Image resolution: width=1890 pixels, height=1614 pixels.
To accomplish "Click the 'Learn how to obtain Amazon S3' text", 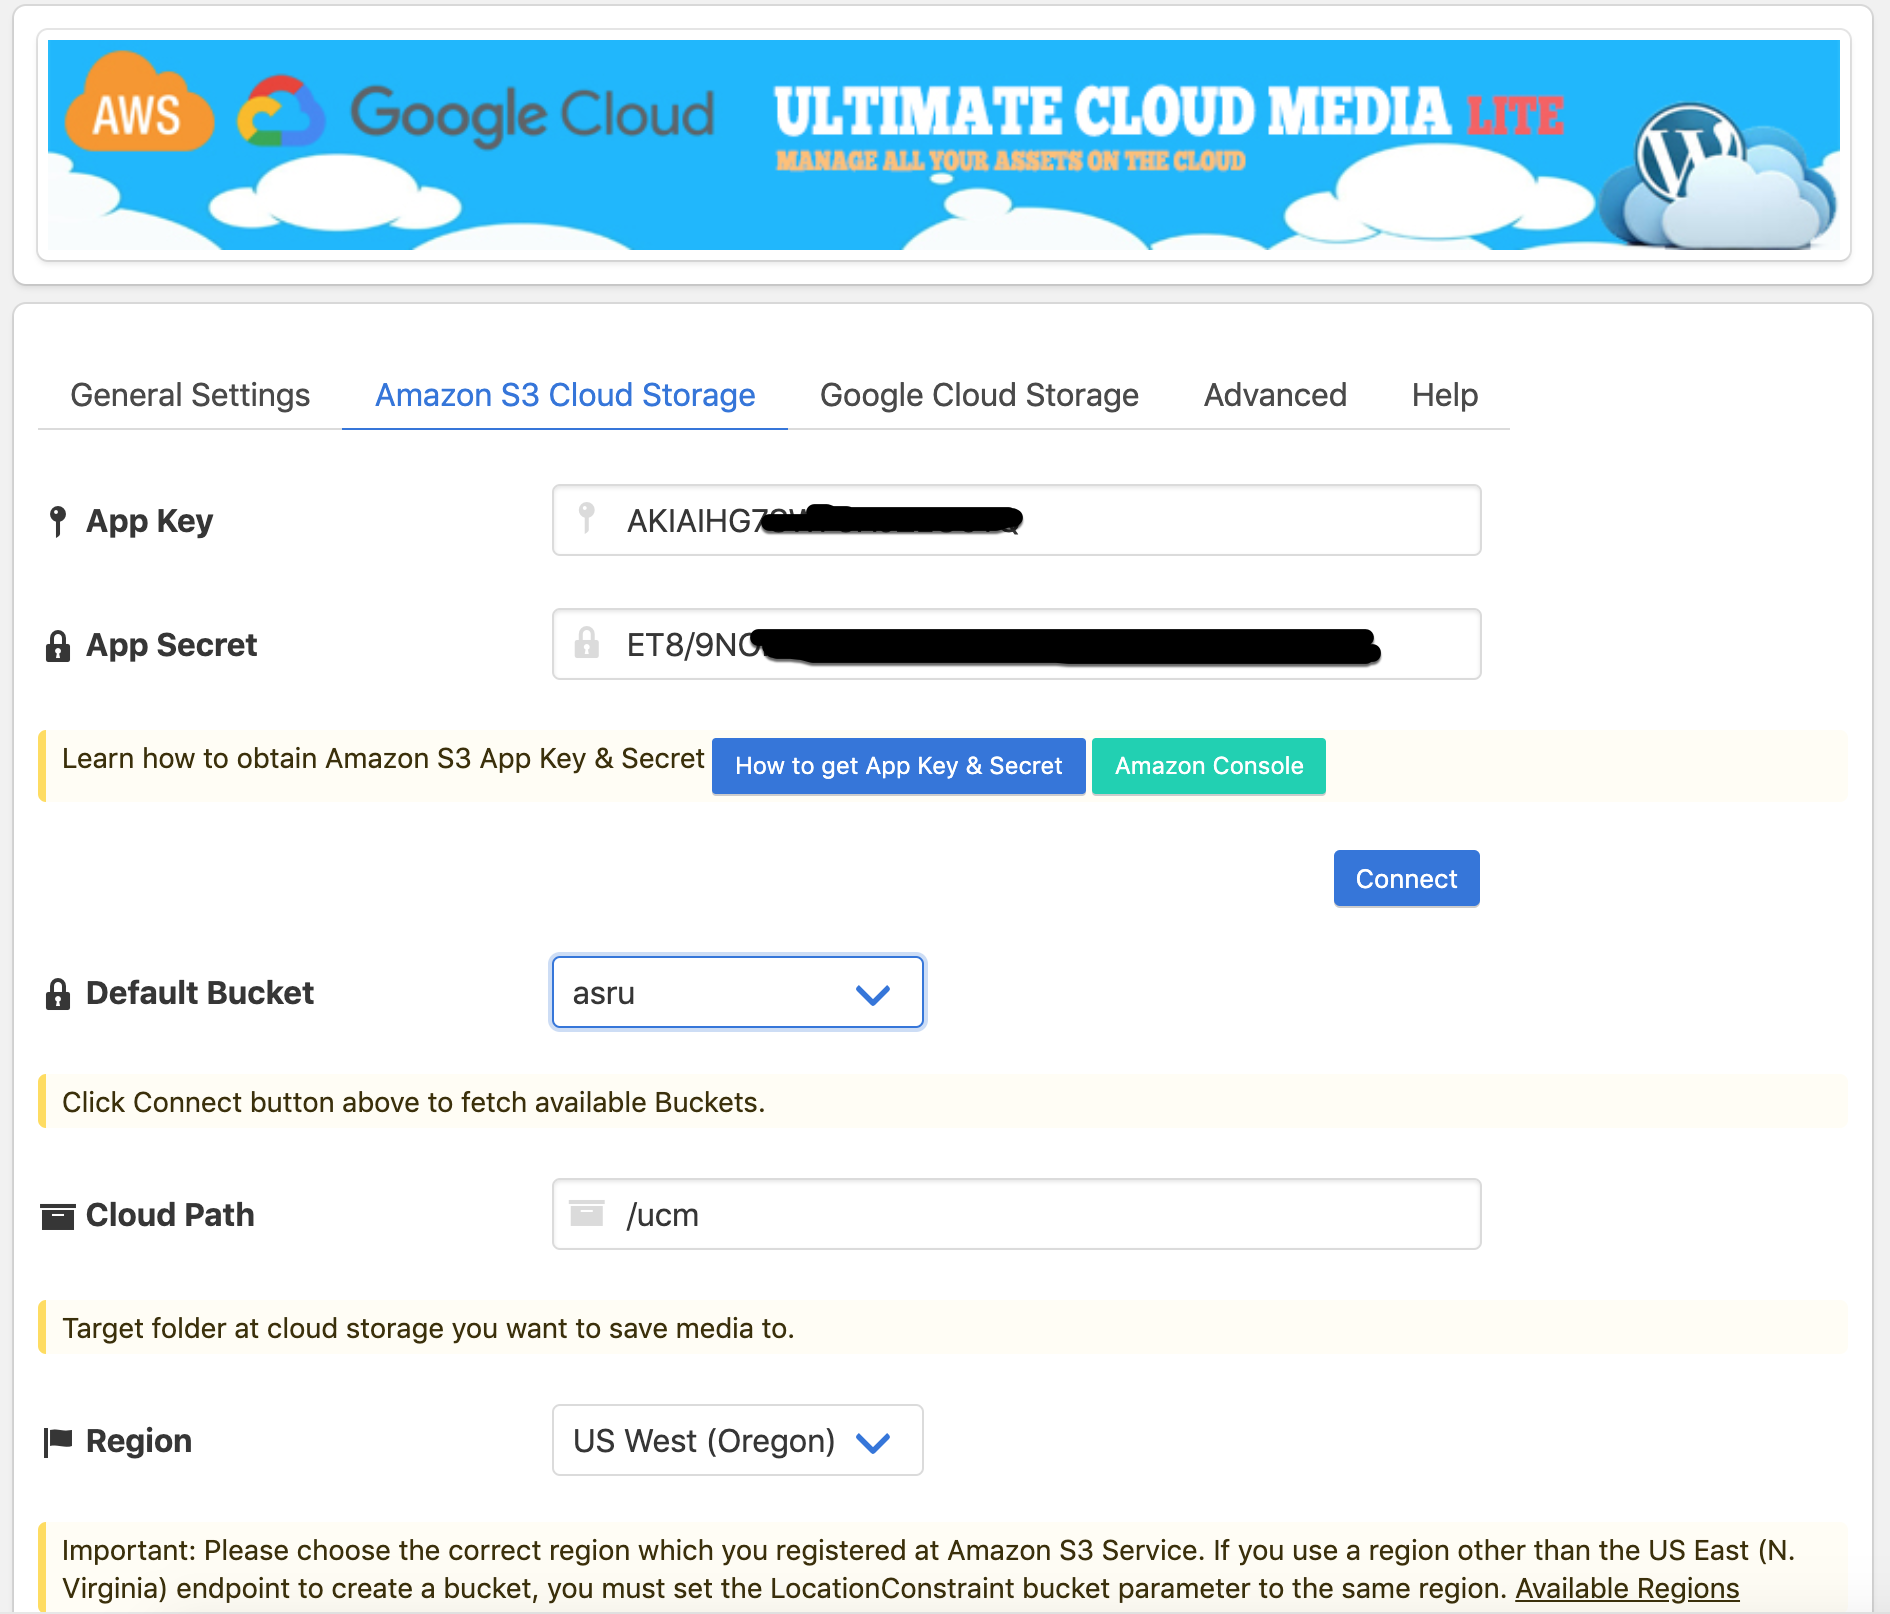I will tap(383, 758).
